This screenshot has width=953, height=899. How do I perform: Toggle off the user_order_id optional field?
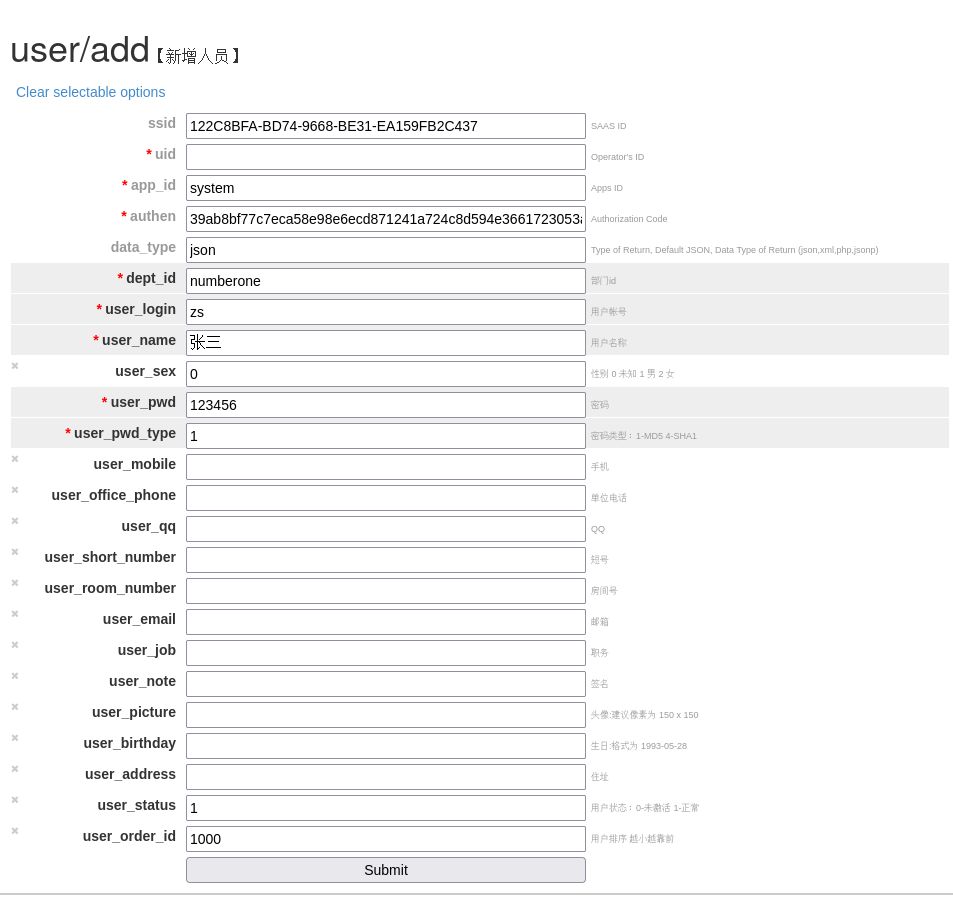pyautogui.click(x=14, y=830)
